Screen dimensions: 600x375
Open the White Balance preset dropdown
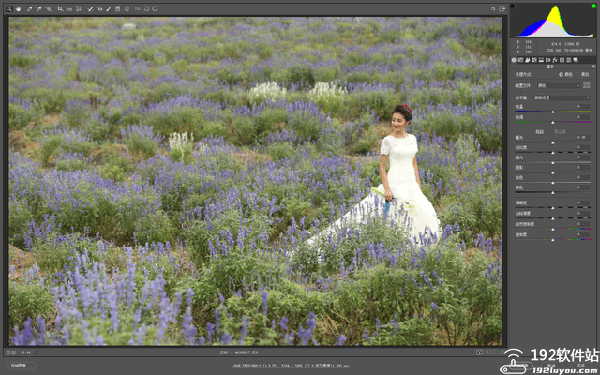(x=562, y=98)
